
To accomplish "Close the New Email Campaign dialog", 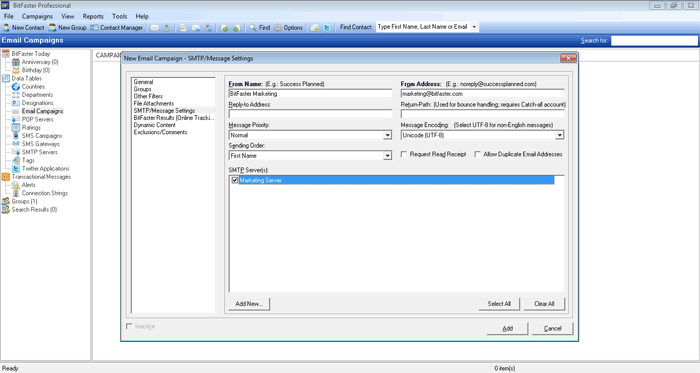I will coord(568,58).
